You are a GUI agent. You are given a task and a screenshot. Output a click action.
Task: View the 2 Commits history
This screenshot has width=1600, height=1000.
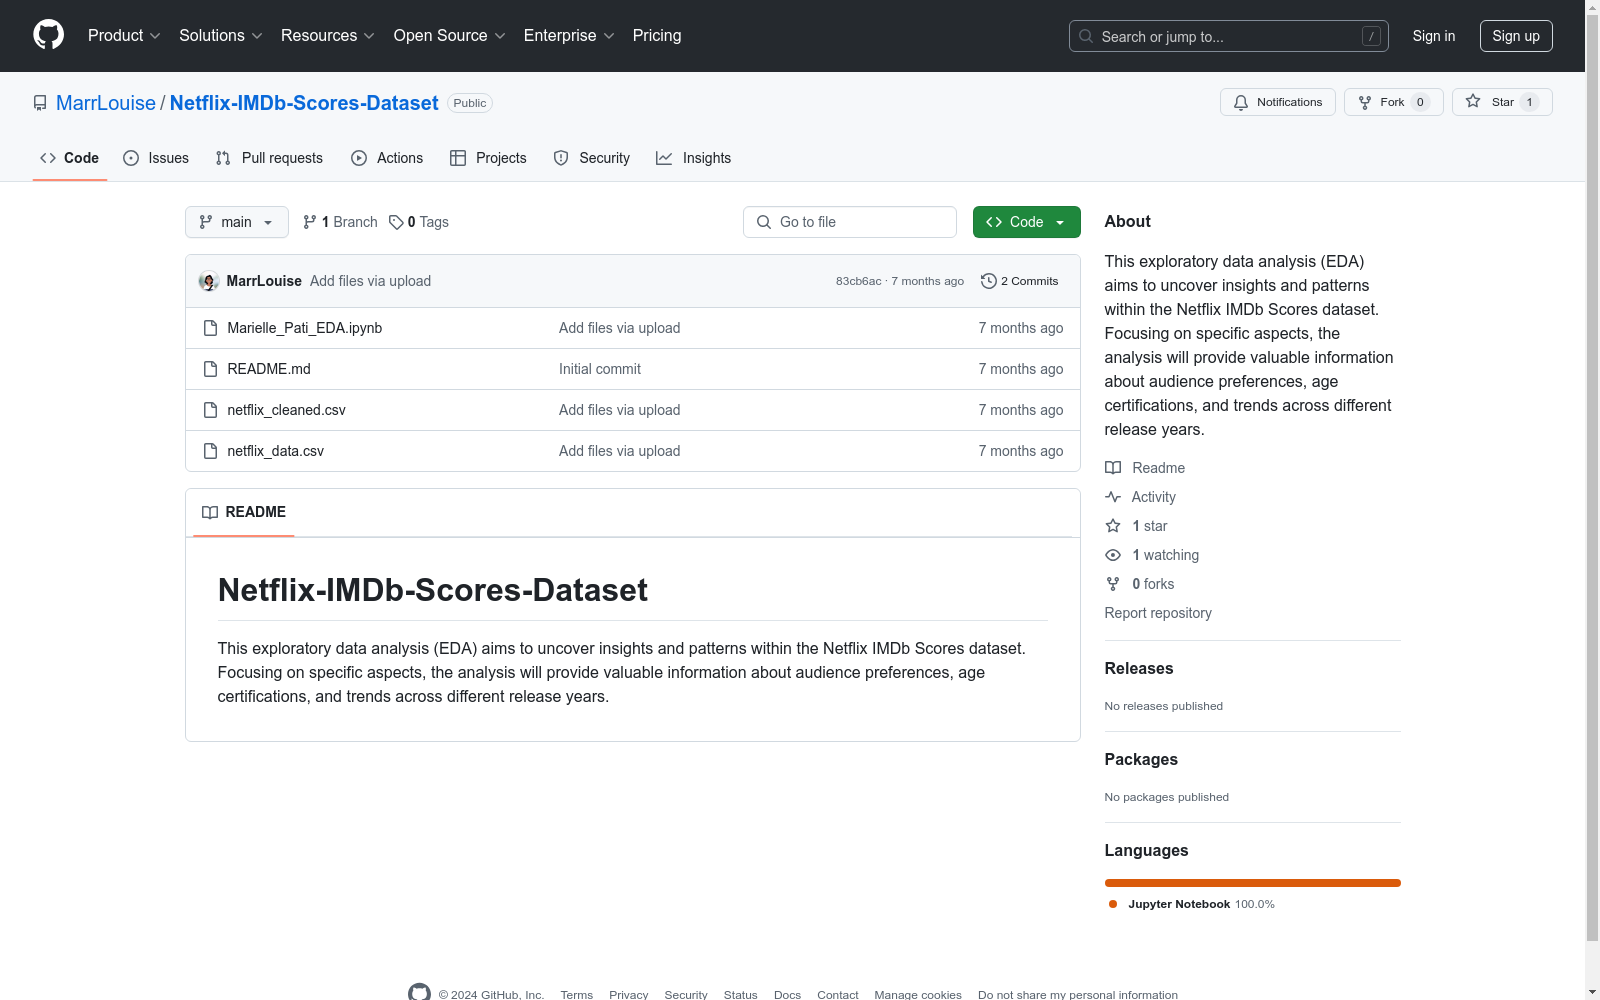tap(1020, 281)
